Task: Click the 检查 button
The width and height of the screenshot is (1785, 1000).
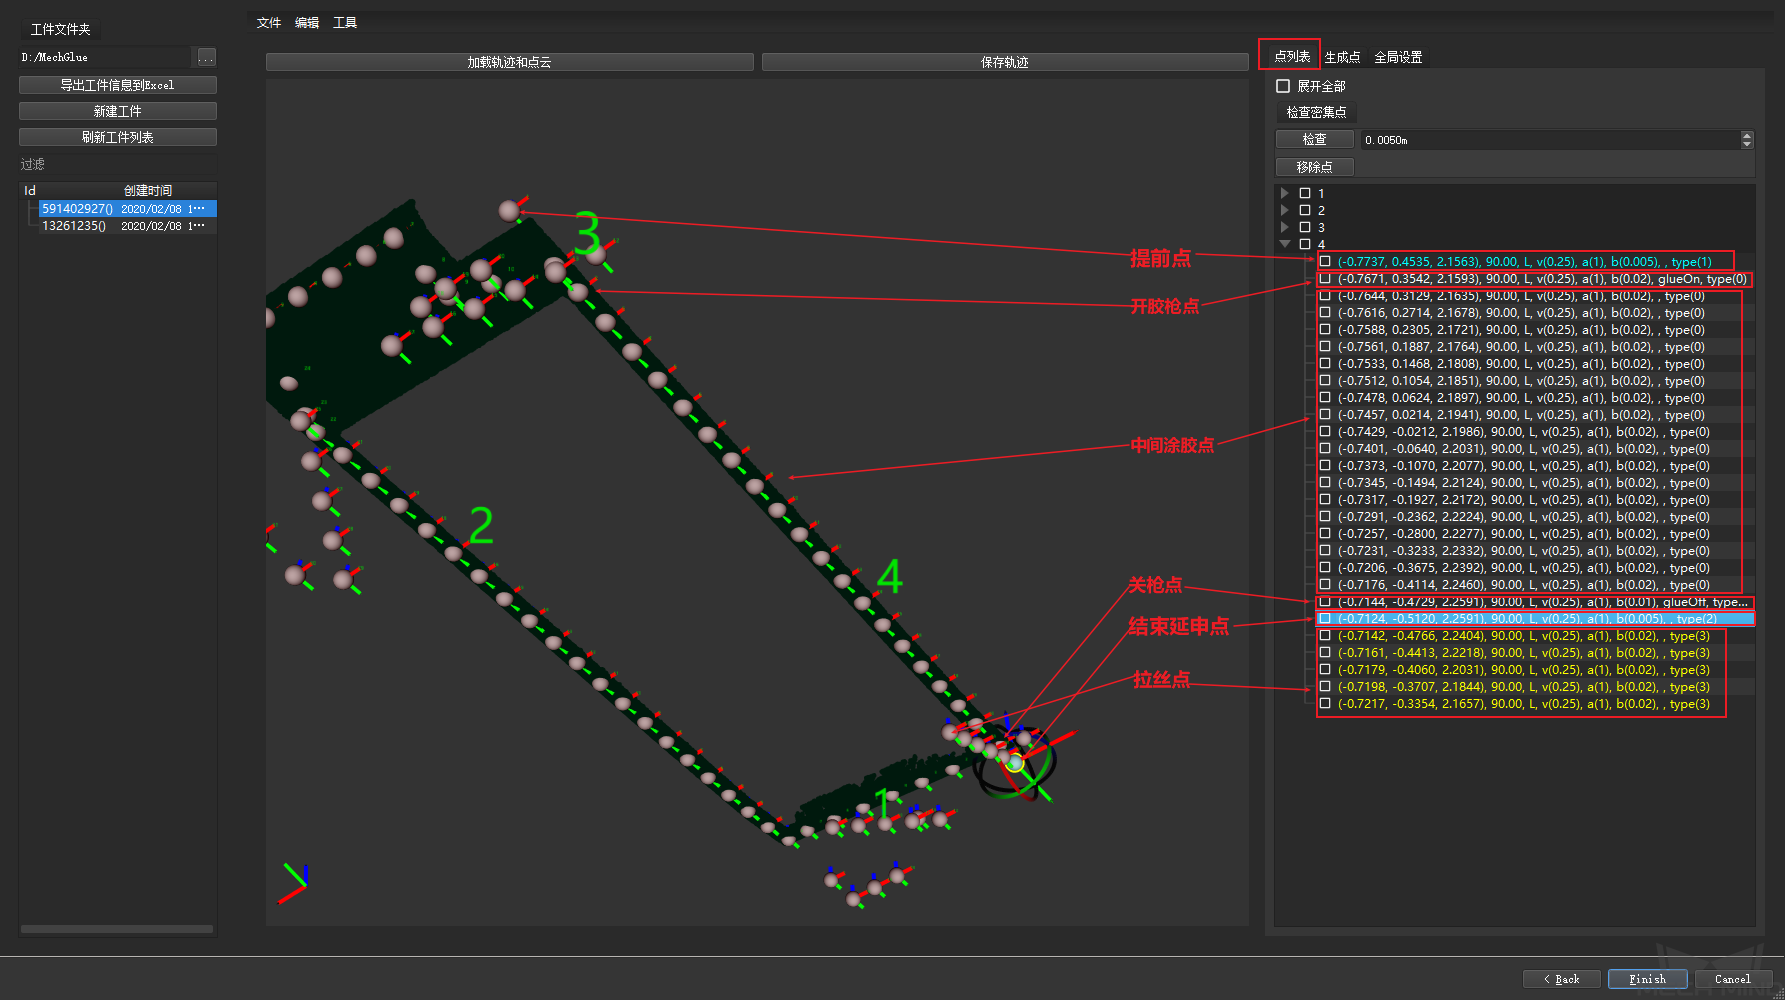Action: tap(1315, 139)
